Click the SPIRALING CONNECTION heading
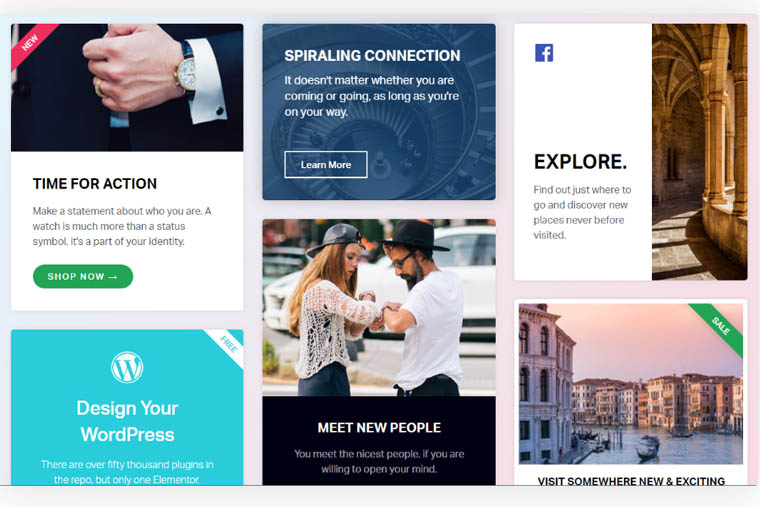The width and height of the screenshot is (760, 507). (372, 56)
